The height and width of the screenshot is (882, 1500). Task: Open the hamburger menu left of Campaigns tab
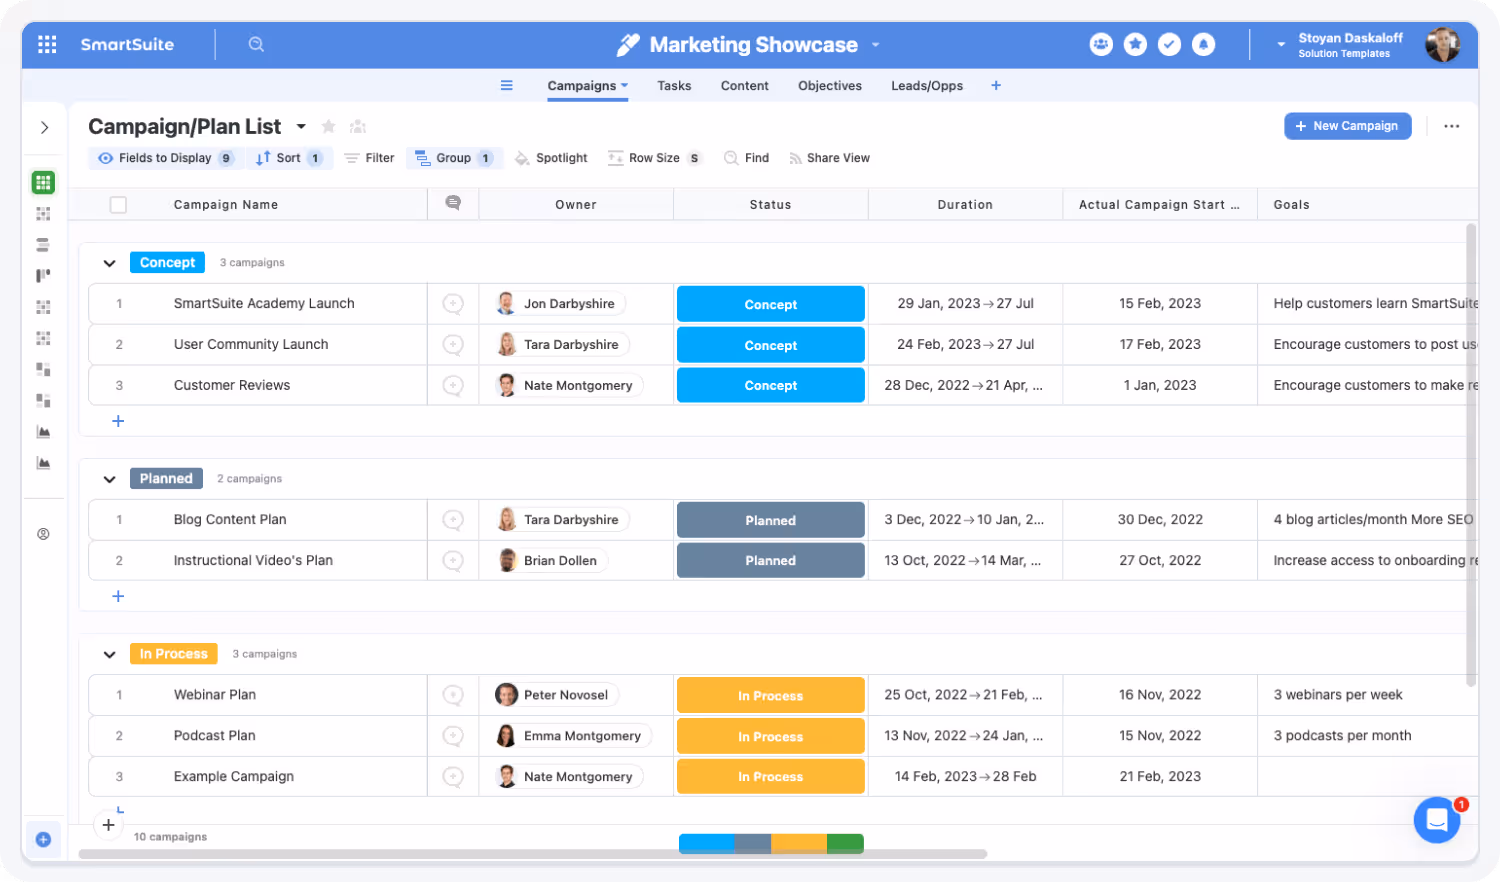click(507, 85)
